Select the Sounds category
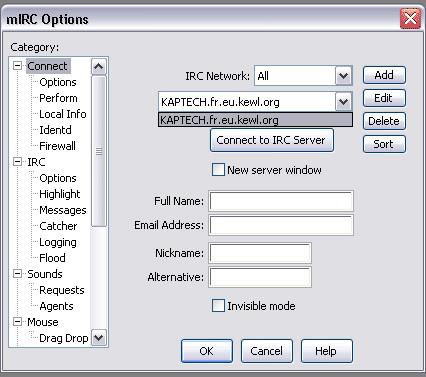This screenshot has width=426, height=377. click(x=45, y=274)
